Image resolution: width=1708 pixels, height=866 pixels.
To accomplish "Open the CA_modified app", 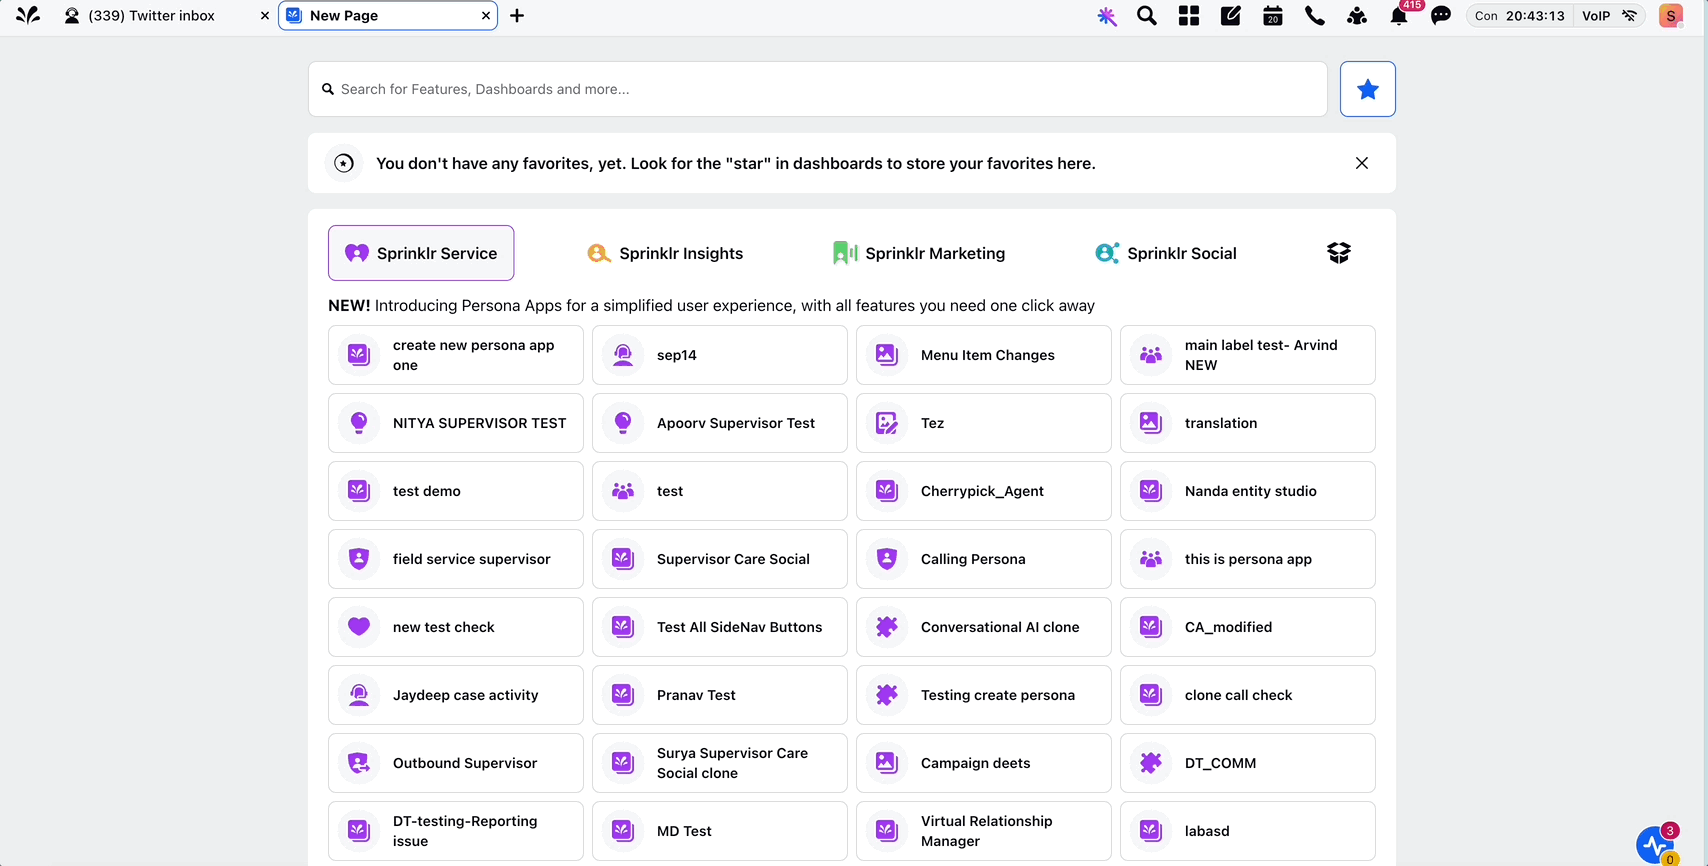I will (1247, 627).
